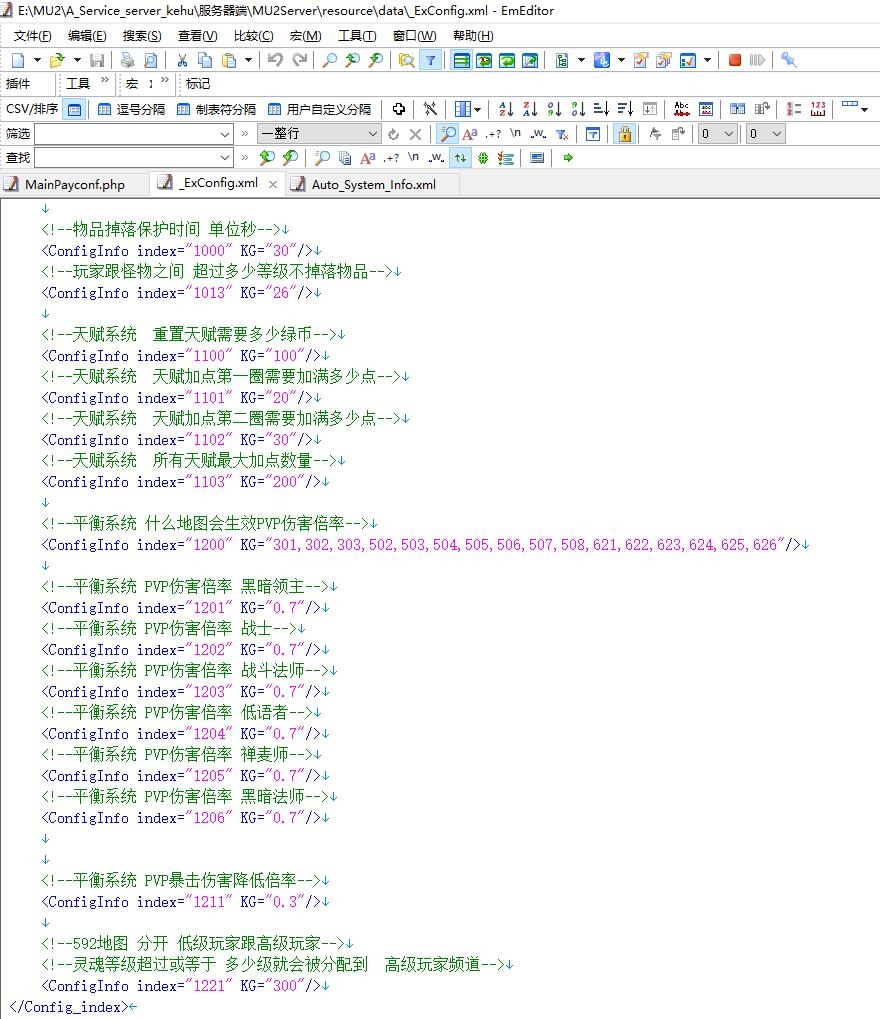
Task: Open properties with the blue pin icon
Action: point(788,60)
